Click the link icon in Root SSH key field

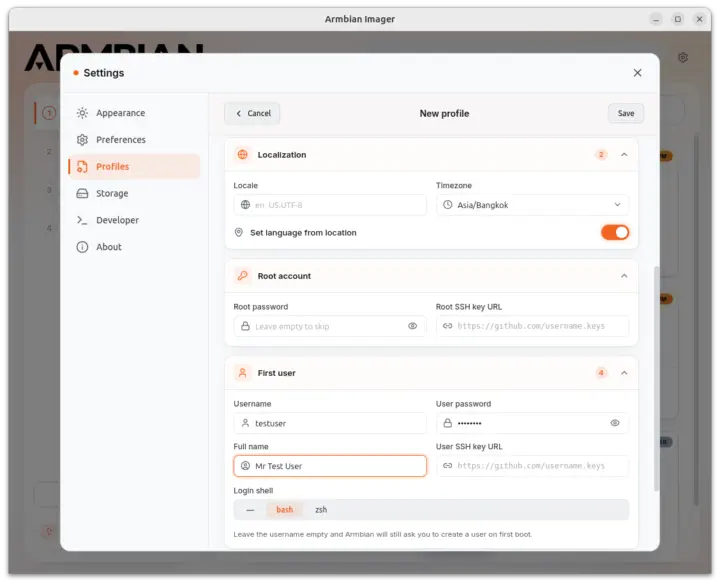(448, 326)
